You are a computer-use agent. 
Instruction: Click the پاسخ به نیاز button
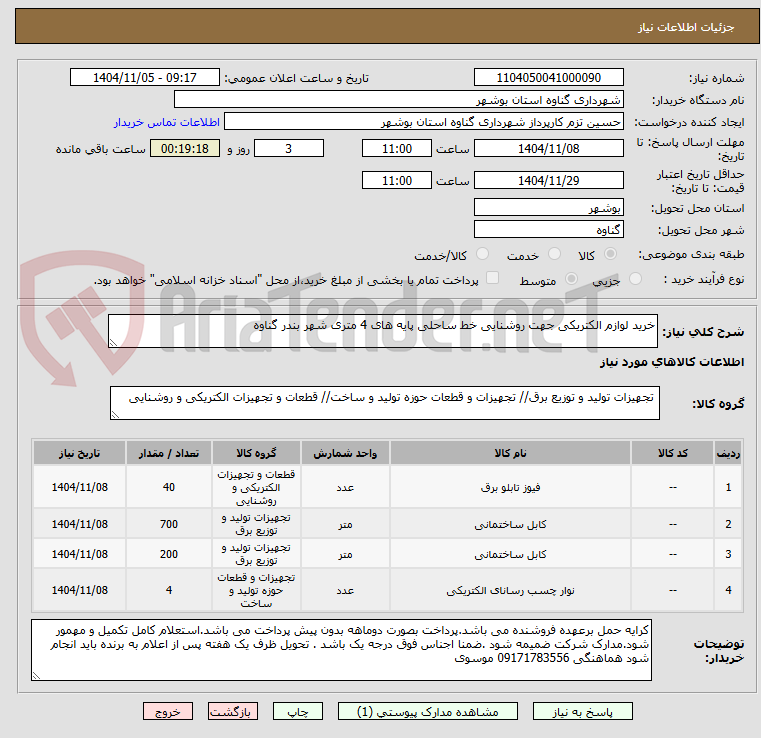click(582, 711)
